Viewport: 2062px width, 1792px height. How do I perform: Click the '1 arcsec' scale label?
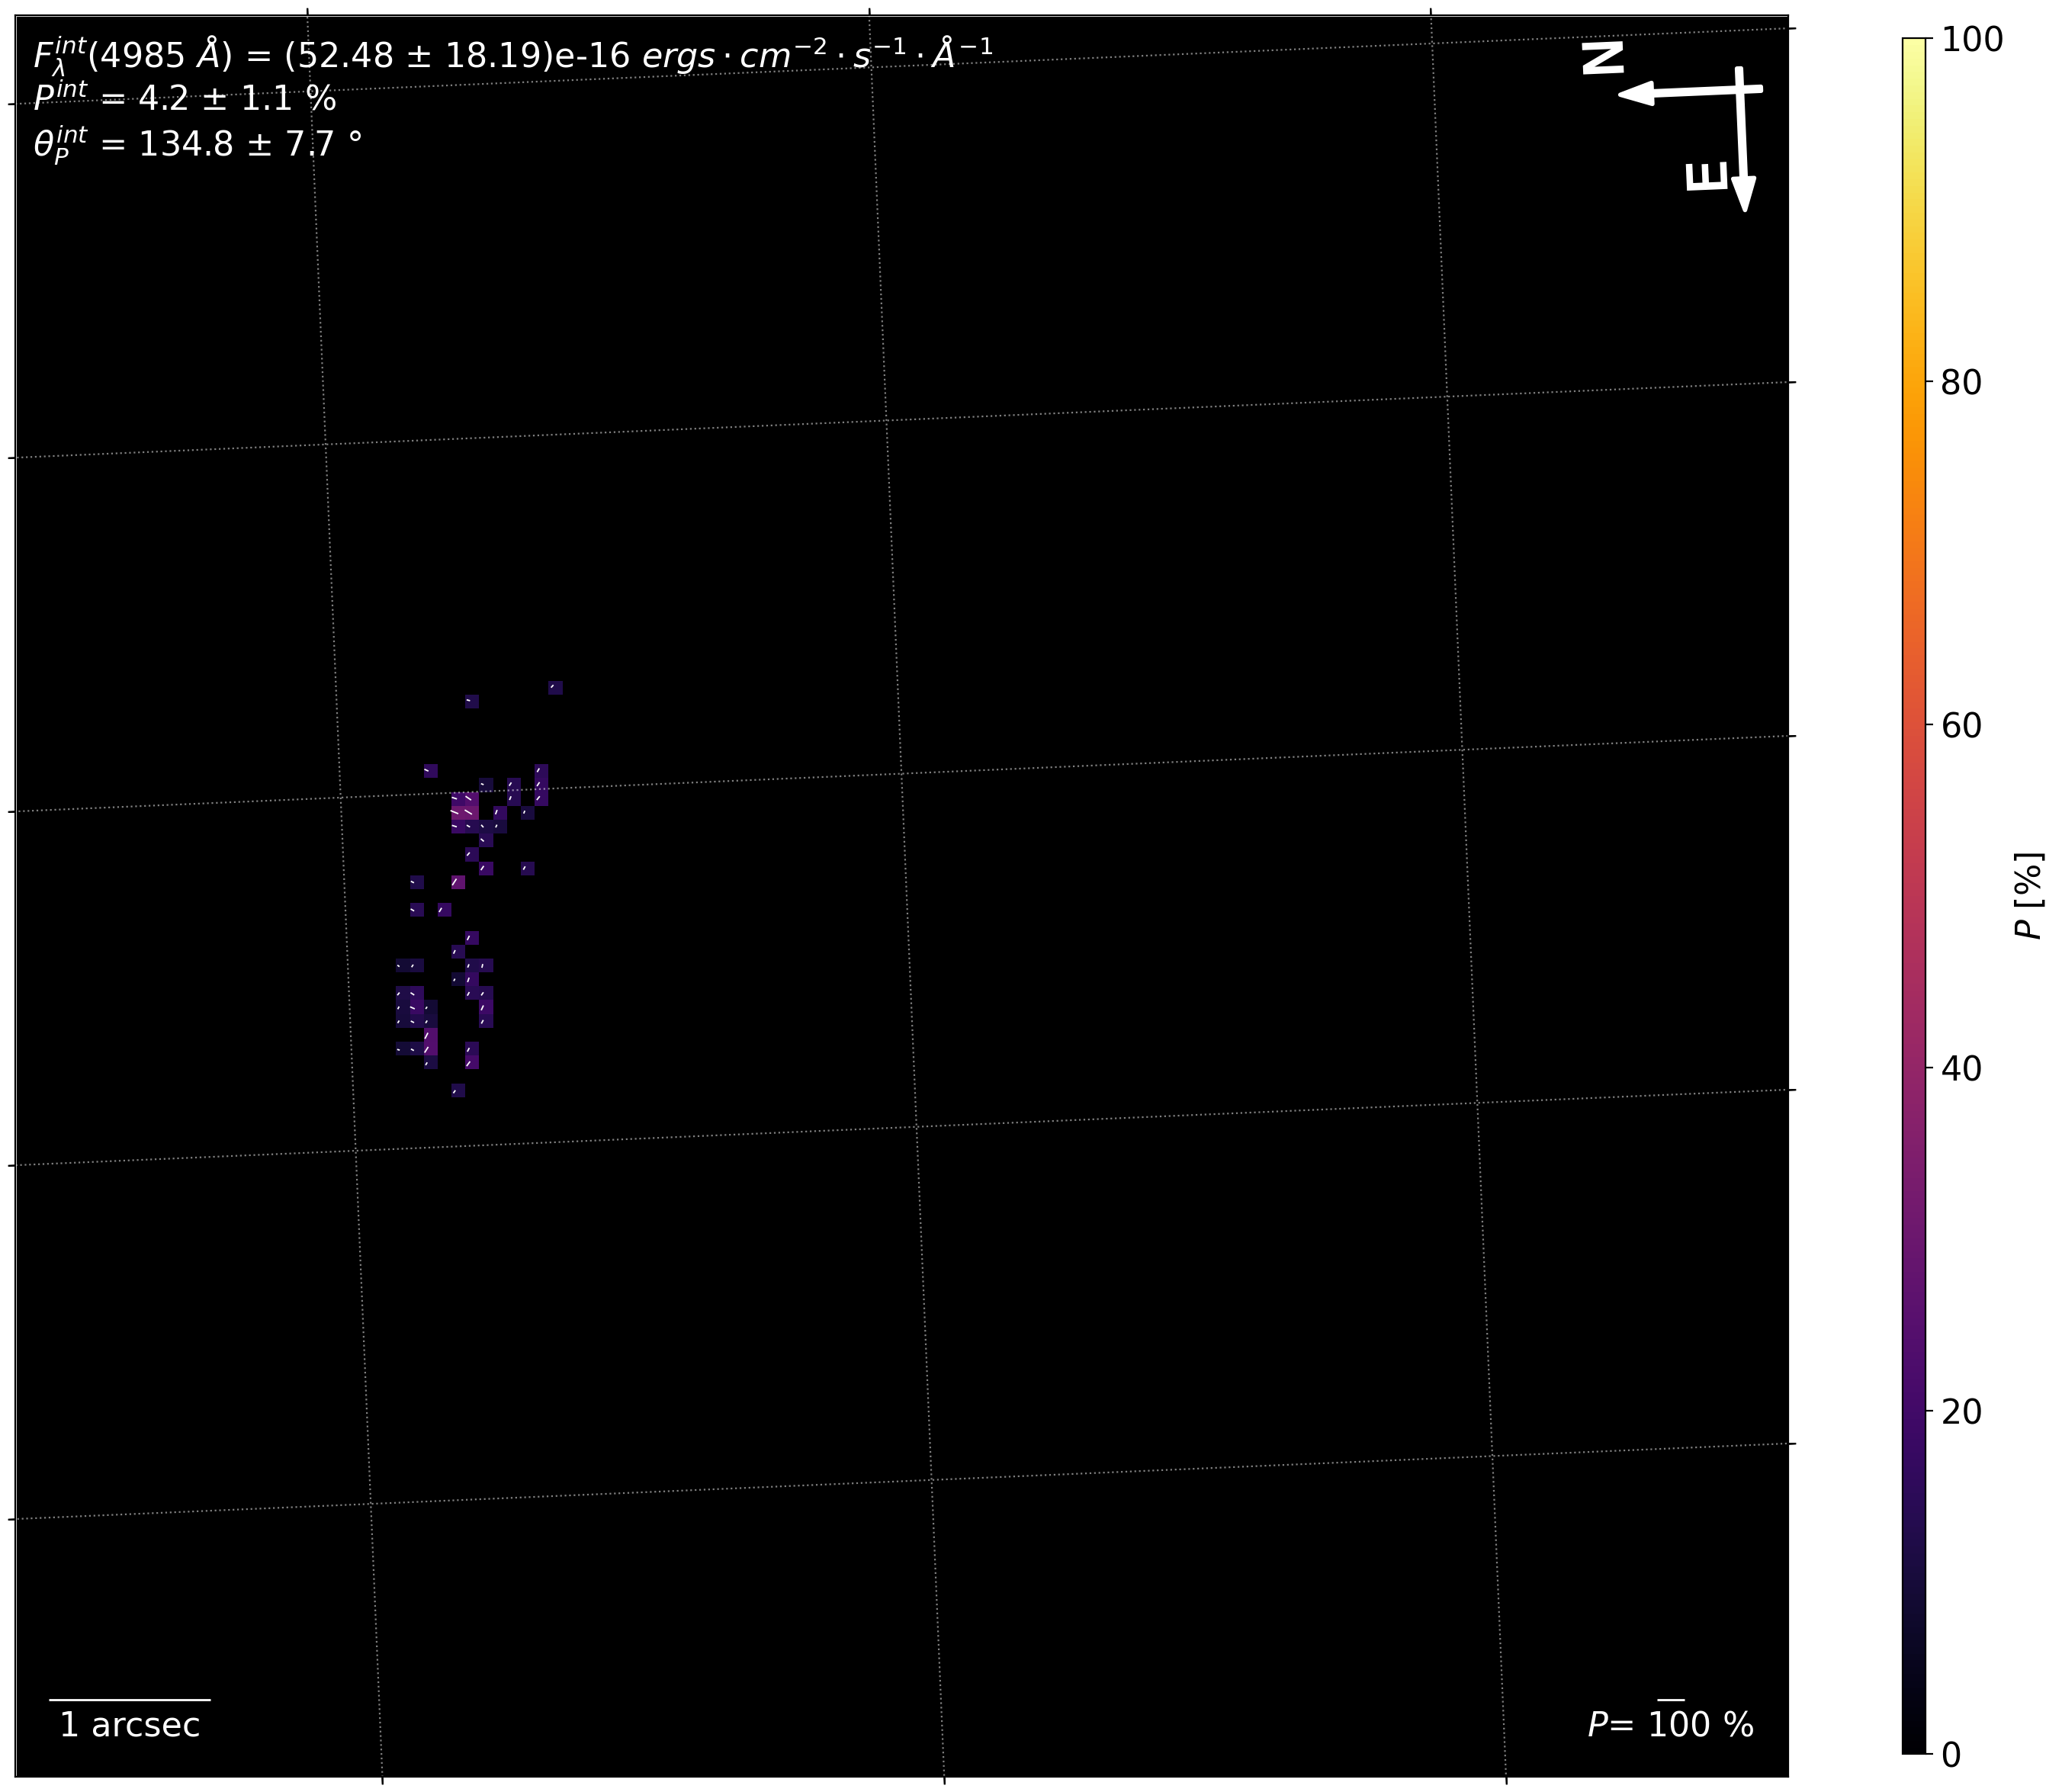[x=130, y=1726]
